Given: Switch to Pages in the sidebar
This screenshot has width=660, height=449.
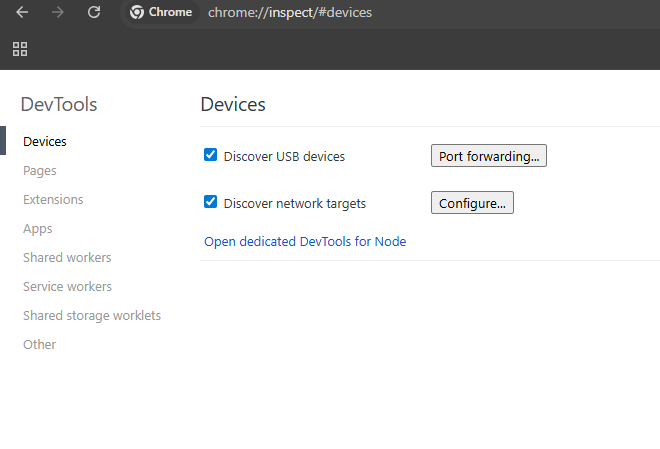Looking at the screenshot, I should tap(40, 171).
